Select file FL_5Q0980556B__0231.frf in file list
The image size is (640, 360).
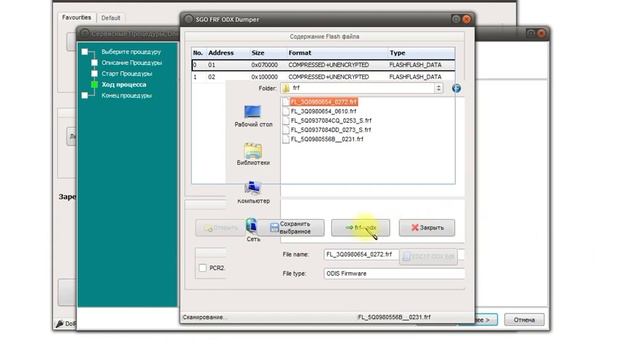327,139
